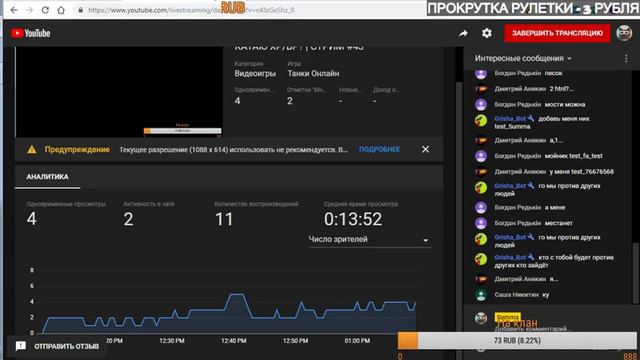The image size is (640, 360).
Task: Click own avatar beside chat comment box
Action: [x=481, y=318]
